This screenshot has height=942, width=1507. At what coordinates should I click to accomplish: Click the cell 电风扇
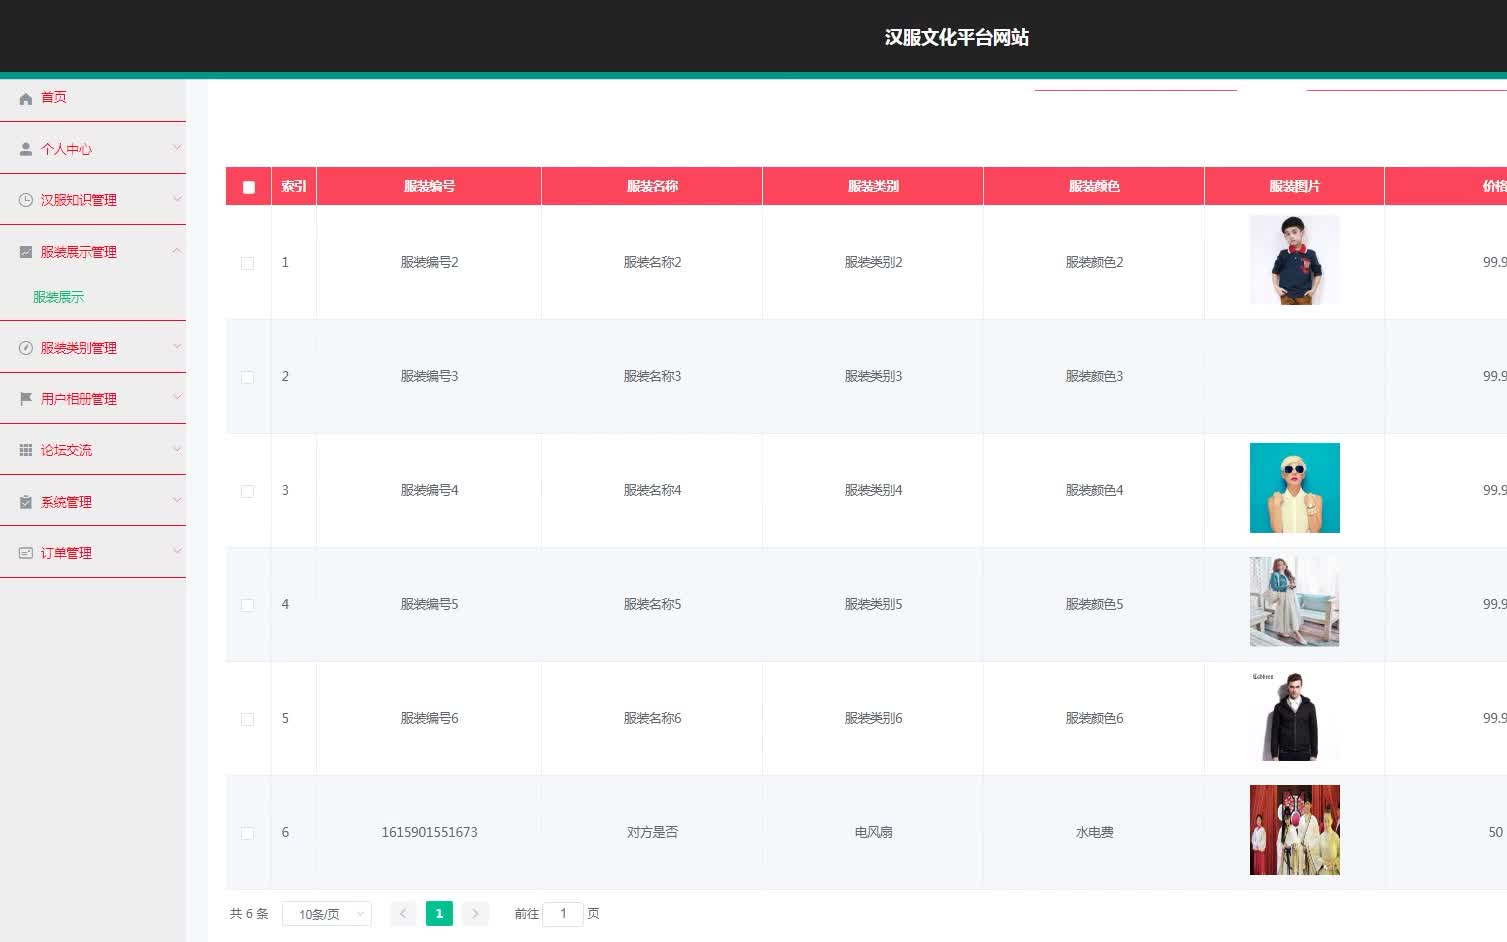tap(873, 832)
